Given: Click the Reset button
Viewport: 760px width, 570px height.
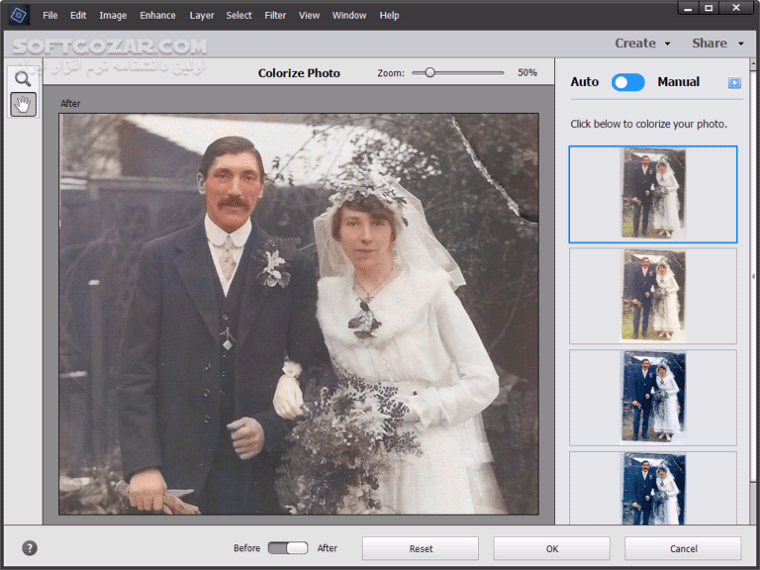Looking at the screenshot, I should point(420,548).
